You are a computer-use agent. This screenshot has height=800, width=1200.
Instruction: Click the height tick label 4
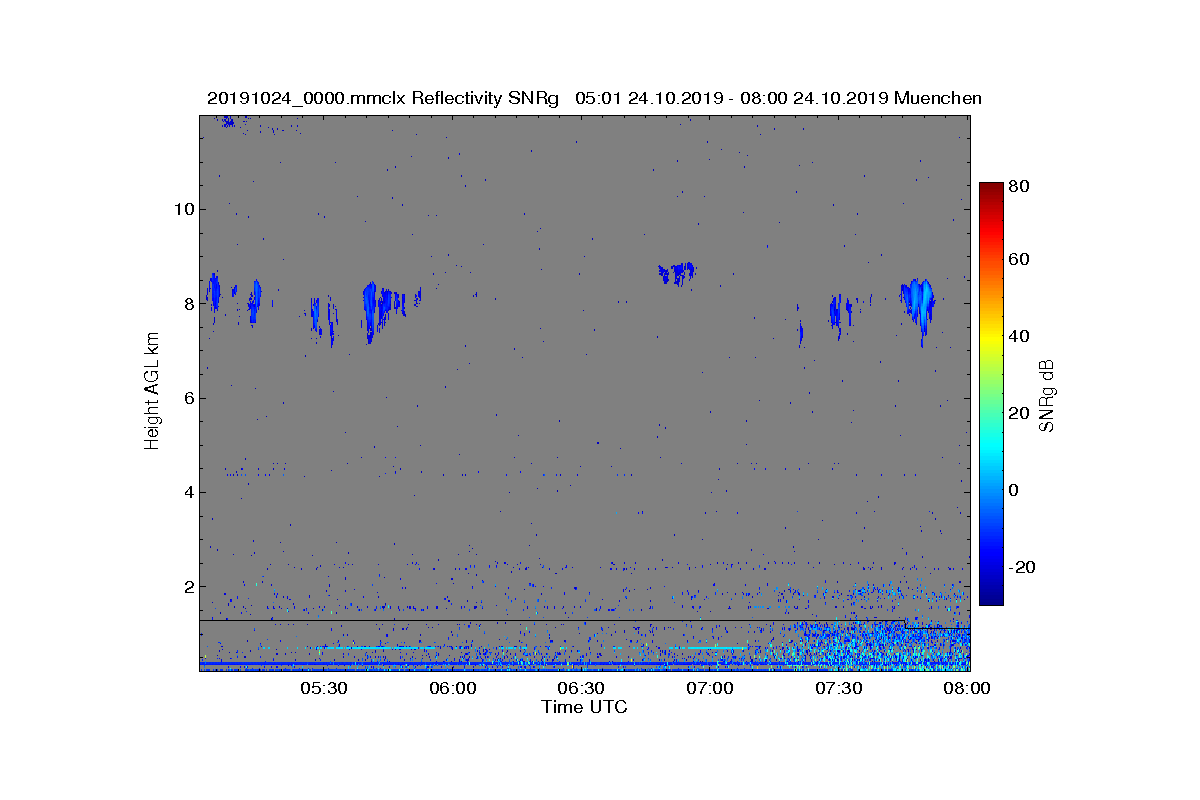[x=187, y=492]
